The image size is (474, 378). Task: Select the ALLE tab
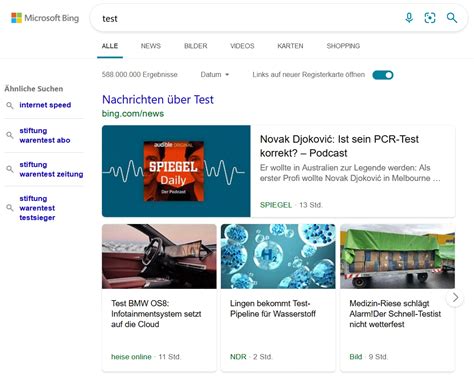(110, 46)
